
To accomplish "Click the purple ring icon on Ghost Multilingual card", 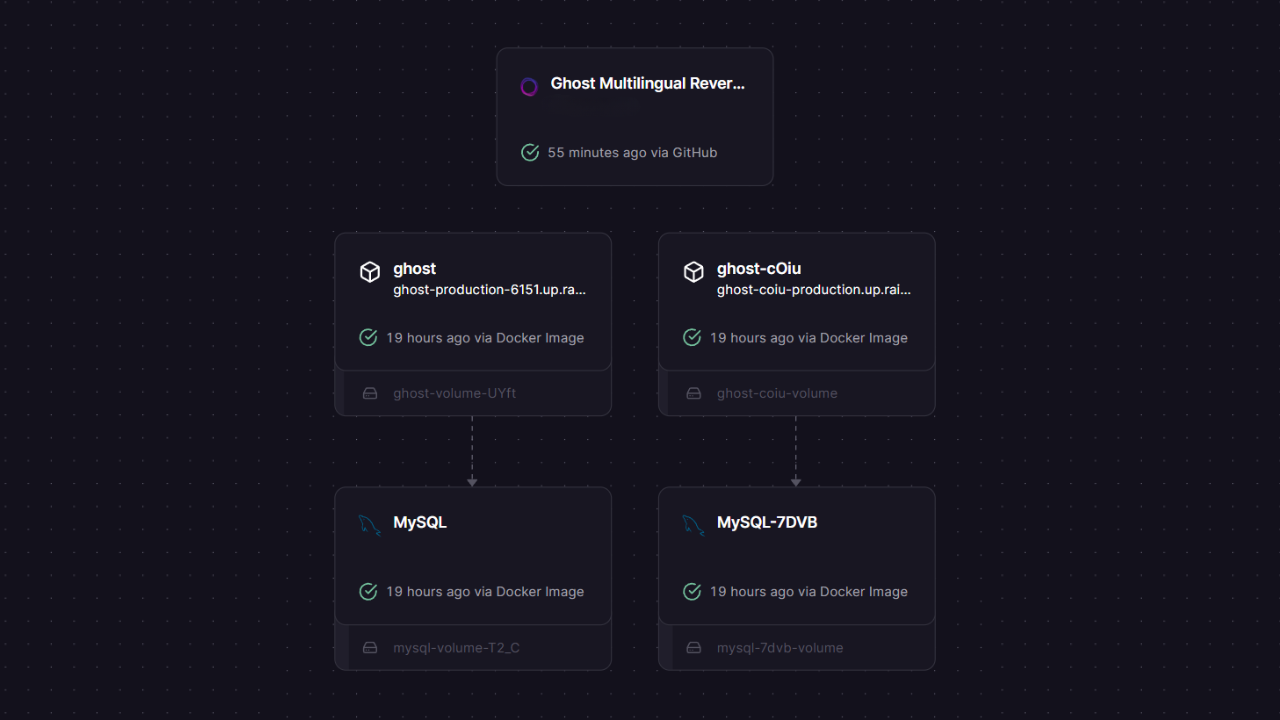I will tap(529, 87).
